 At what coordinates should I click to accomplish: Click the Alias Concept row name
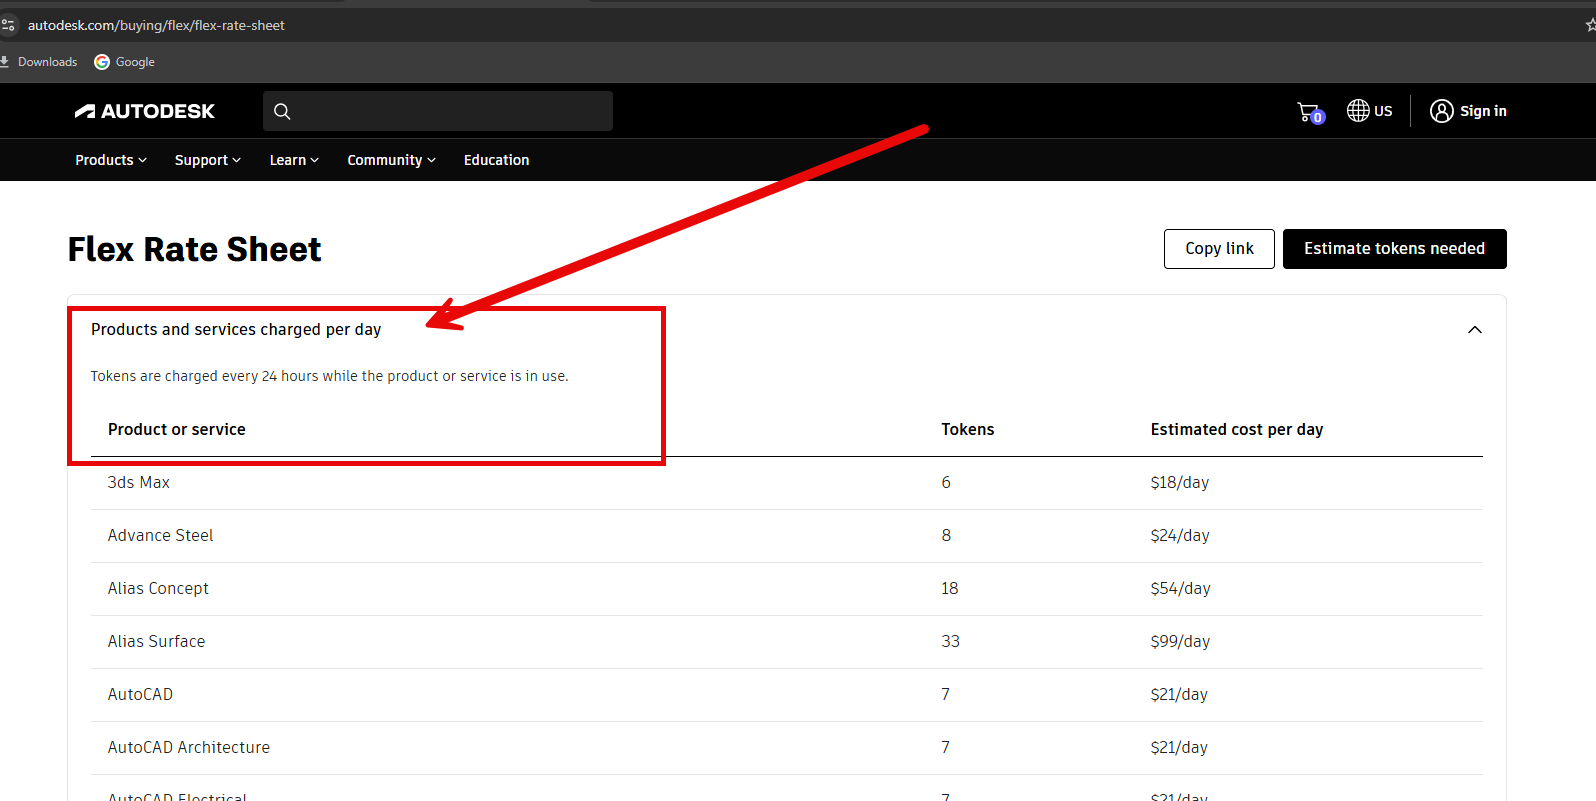[158, 588]
